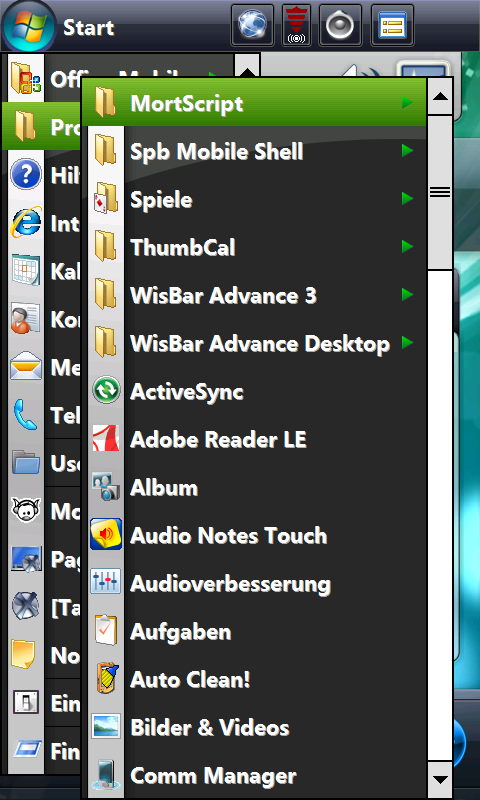Screen dimensions: 480x800
Task: Click the Windows Start orb icon
Action: tap(29, 27)
